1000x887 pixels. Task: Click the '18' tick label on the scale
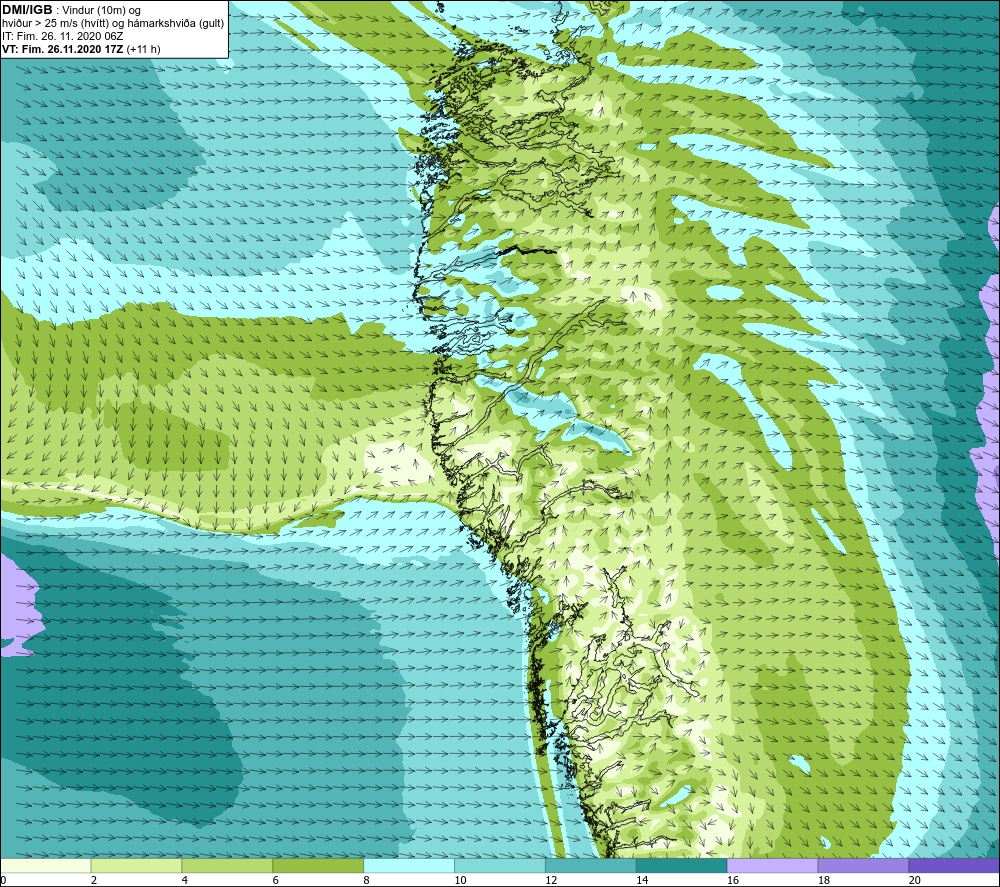[x=824, y=880]
